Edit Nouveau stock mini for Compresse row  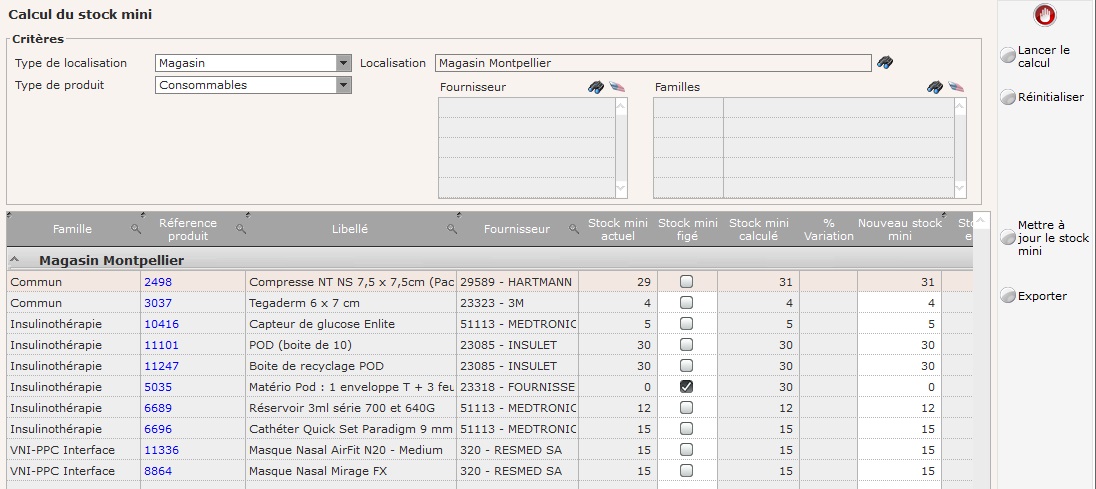point(899,282)
